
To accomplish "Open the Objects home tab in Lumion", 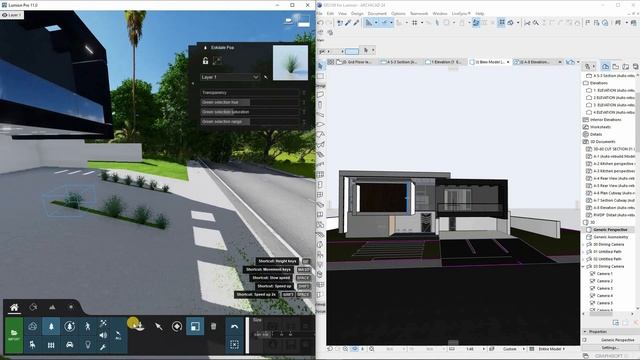I will click(x=14, y=307).
